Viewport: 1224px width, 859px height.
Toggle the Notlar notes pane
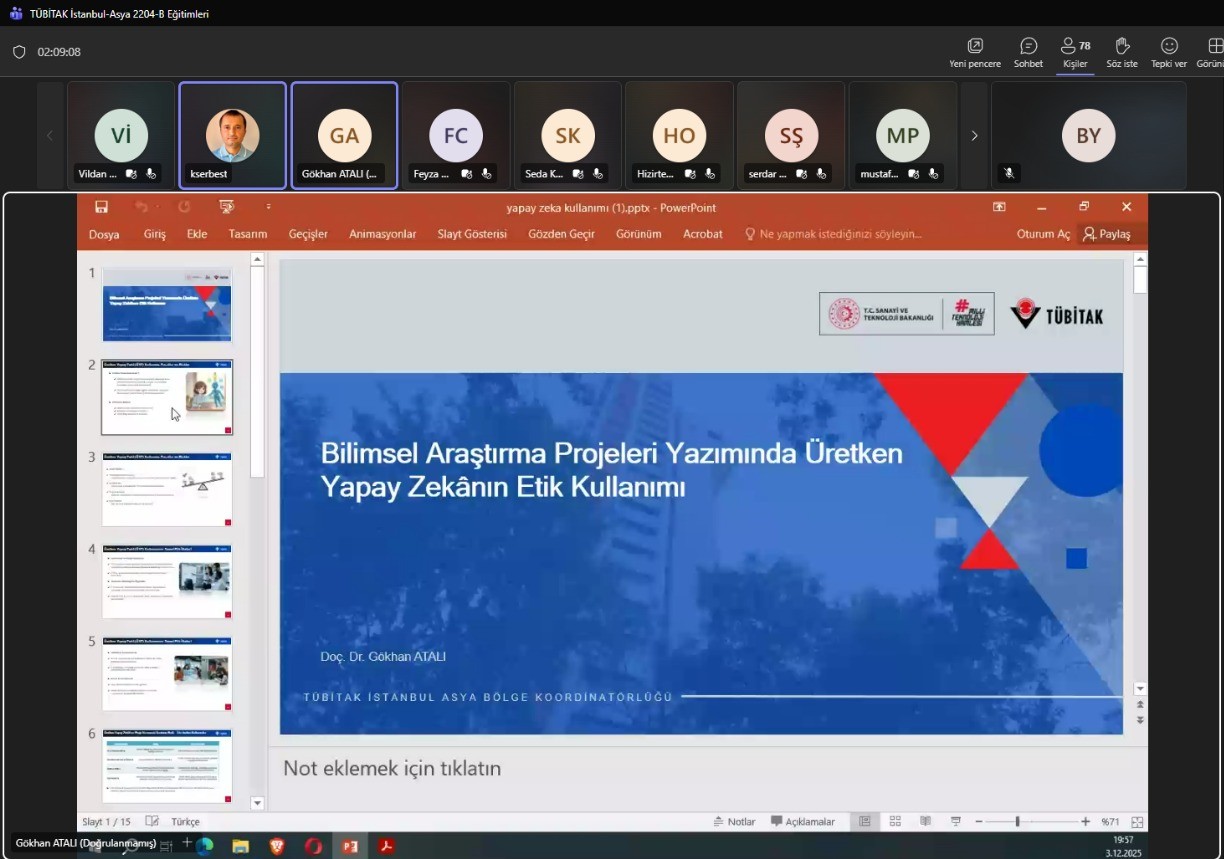tap(734, 821)
